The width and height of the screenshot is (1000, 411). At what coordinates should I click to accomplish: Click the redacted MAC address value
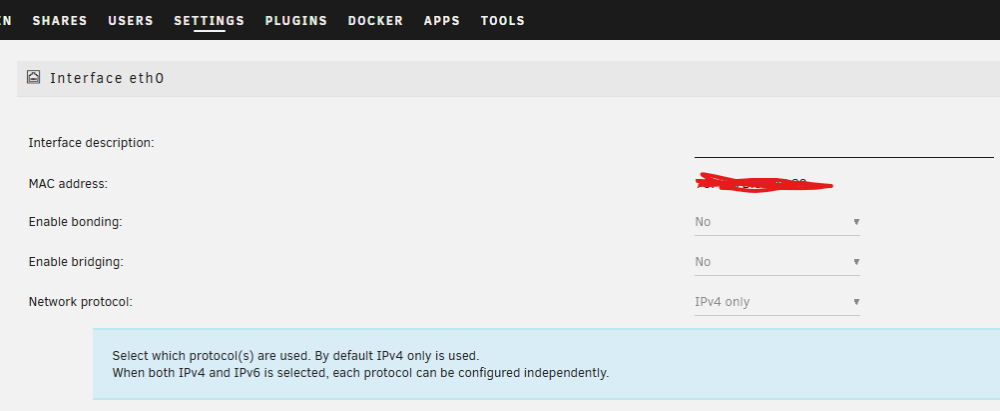point(764,183)
